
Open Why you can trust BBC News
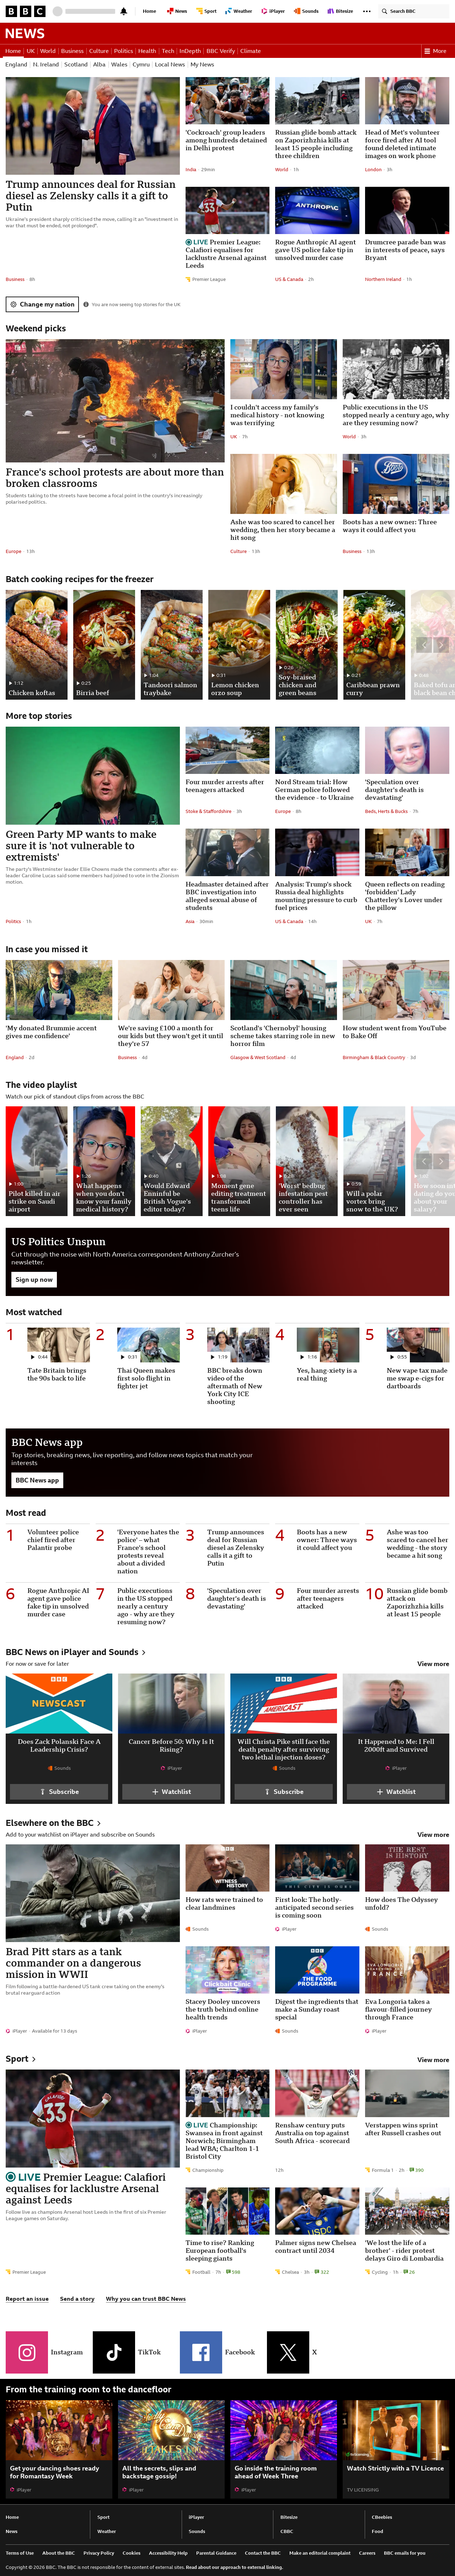(x=146, y=2299)
